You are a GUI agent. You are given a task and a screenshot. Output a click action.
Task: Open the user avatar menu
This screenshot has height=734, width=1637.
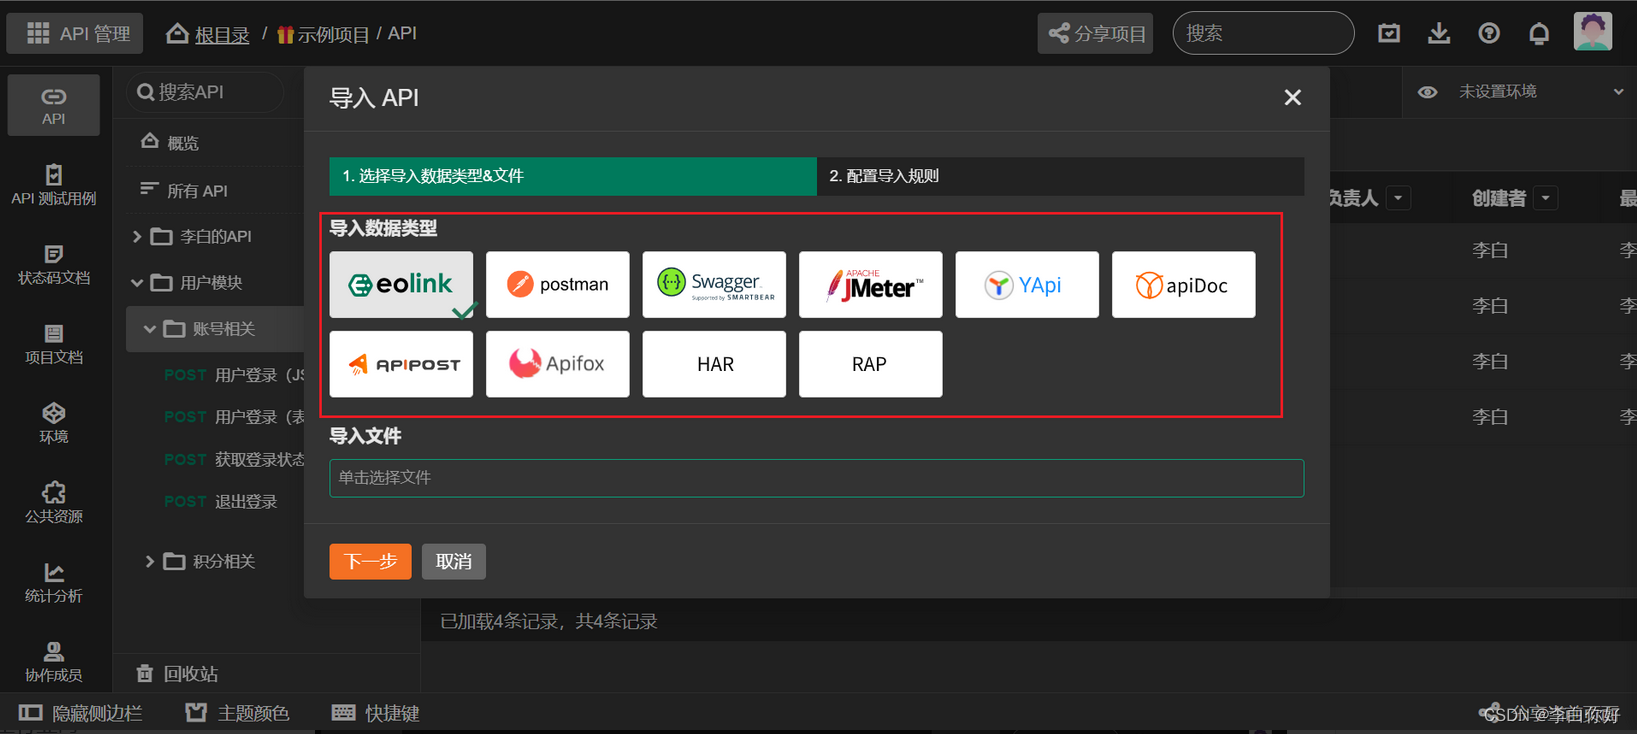1593,32
